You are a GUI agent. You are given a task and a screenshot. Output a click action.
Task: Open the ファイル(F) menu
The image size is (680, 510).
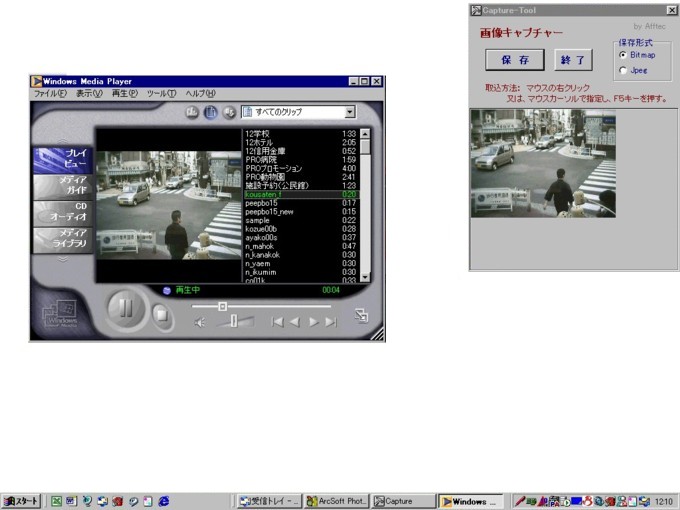click(50, 94)
